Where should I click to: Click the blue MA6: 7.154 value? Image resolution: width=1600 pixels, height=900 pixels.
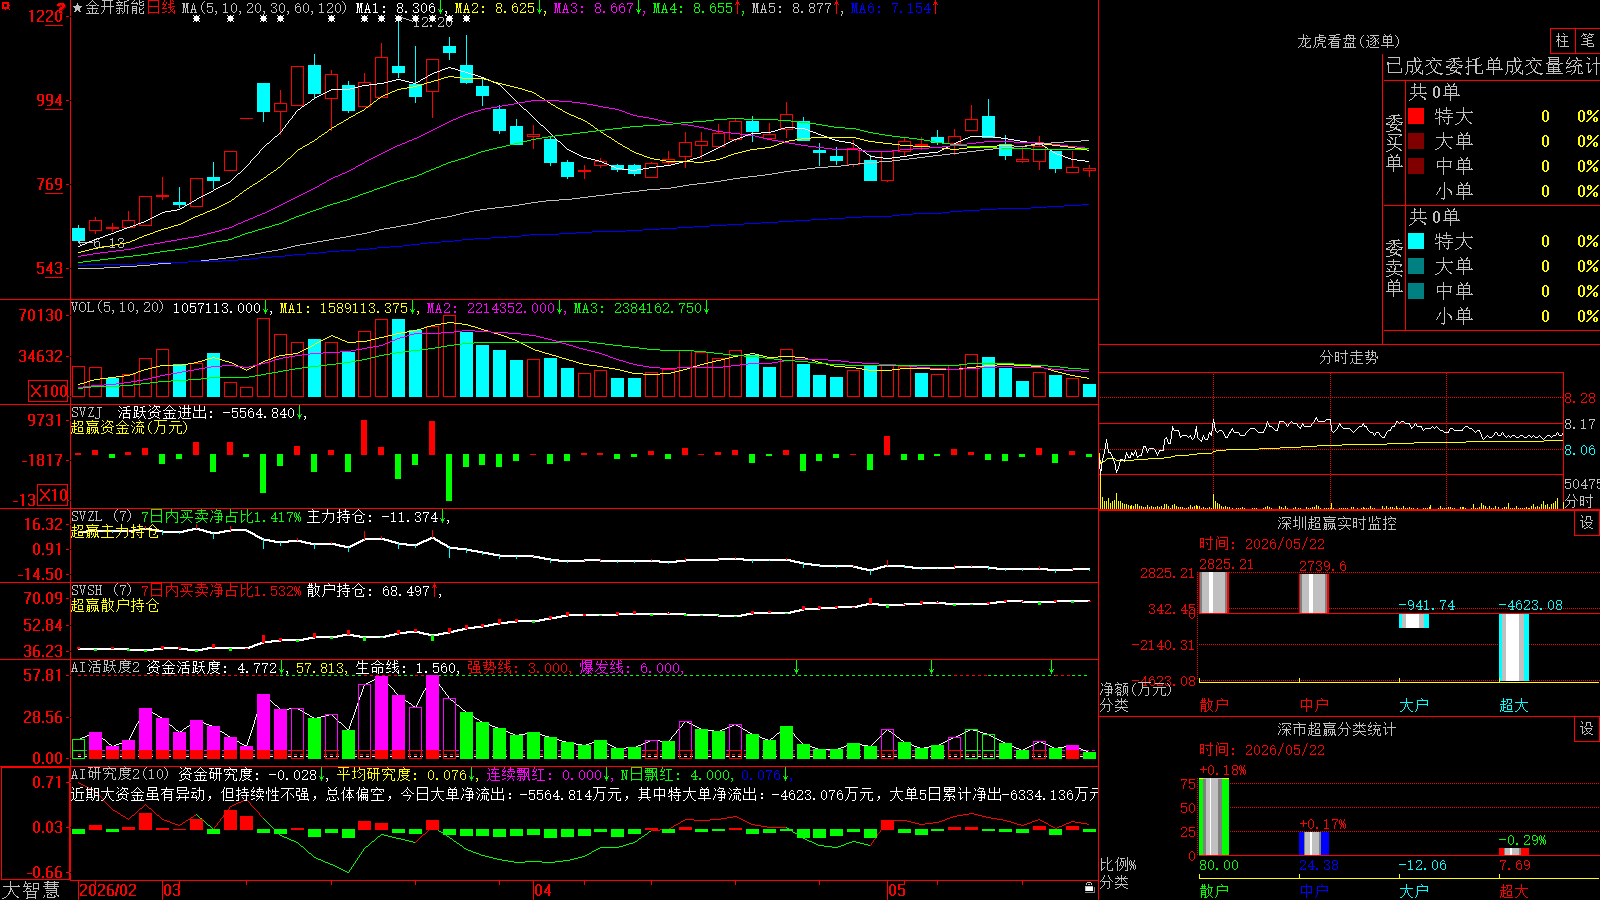895,8
